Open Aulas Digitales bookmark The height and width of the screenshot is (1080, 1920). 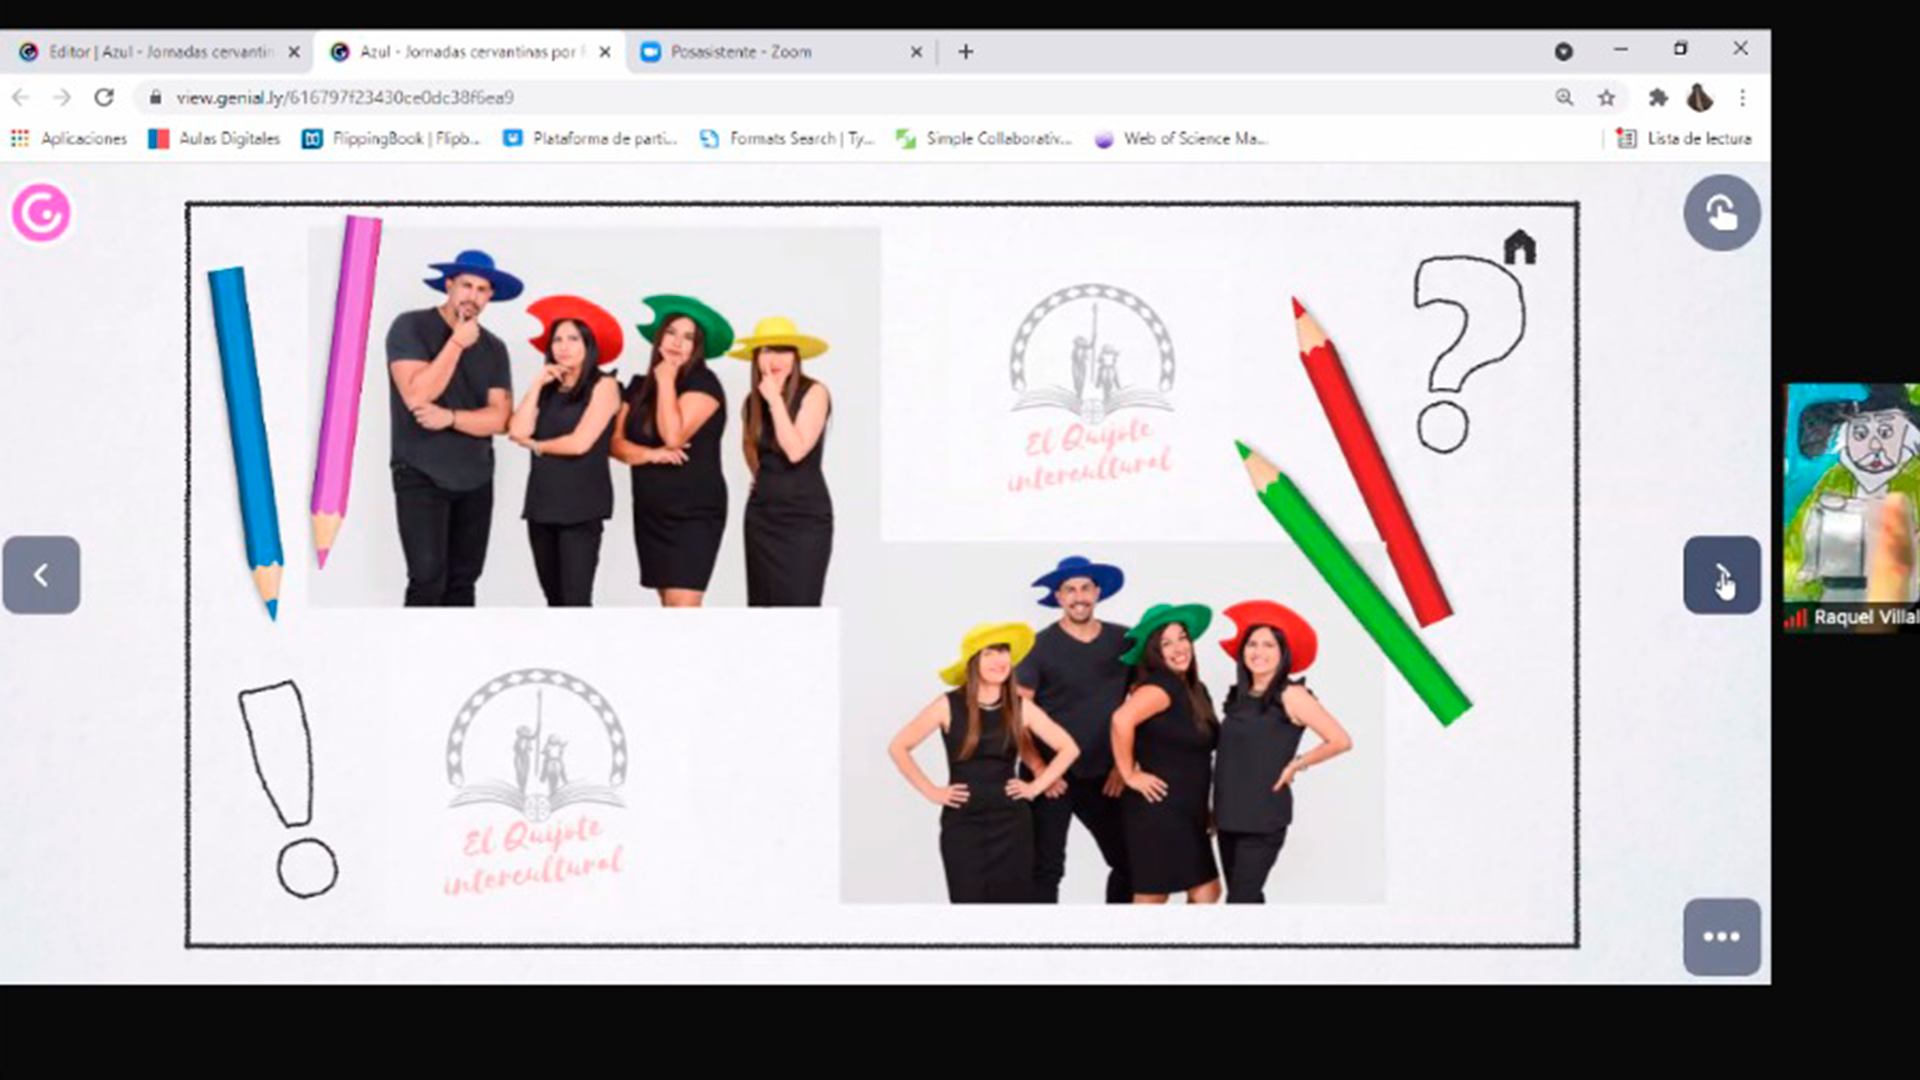(214, 139)
